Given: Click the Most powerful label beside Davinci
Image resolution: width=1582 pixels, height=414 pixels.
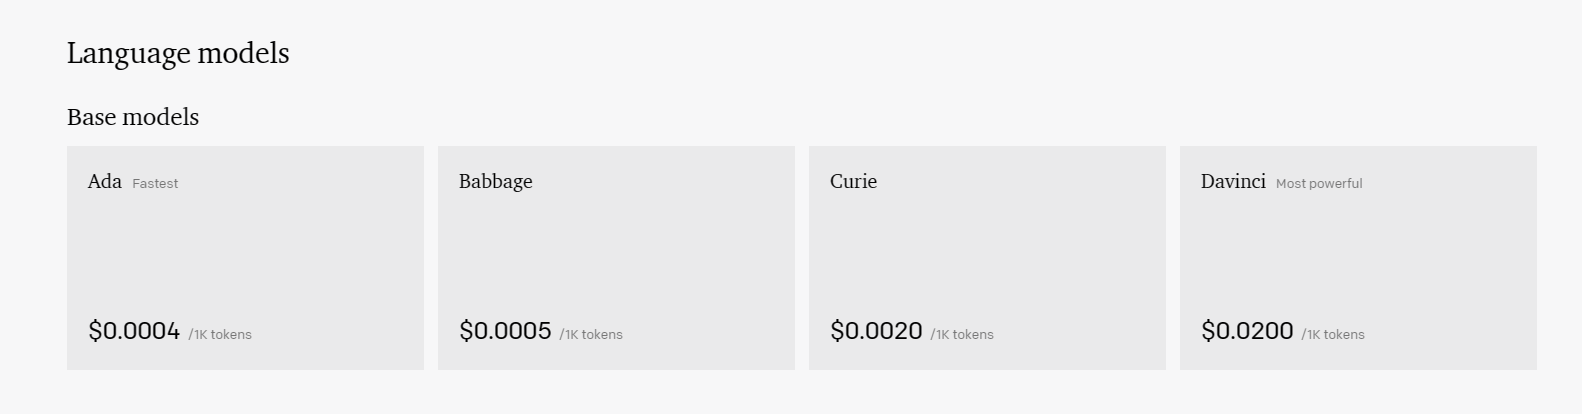Looking at the screenshot, I should coord(1319,183).
